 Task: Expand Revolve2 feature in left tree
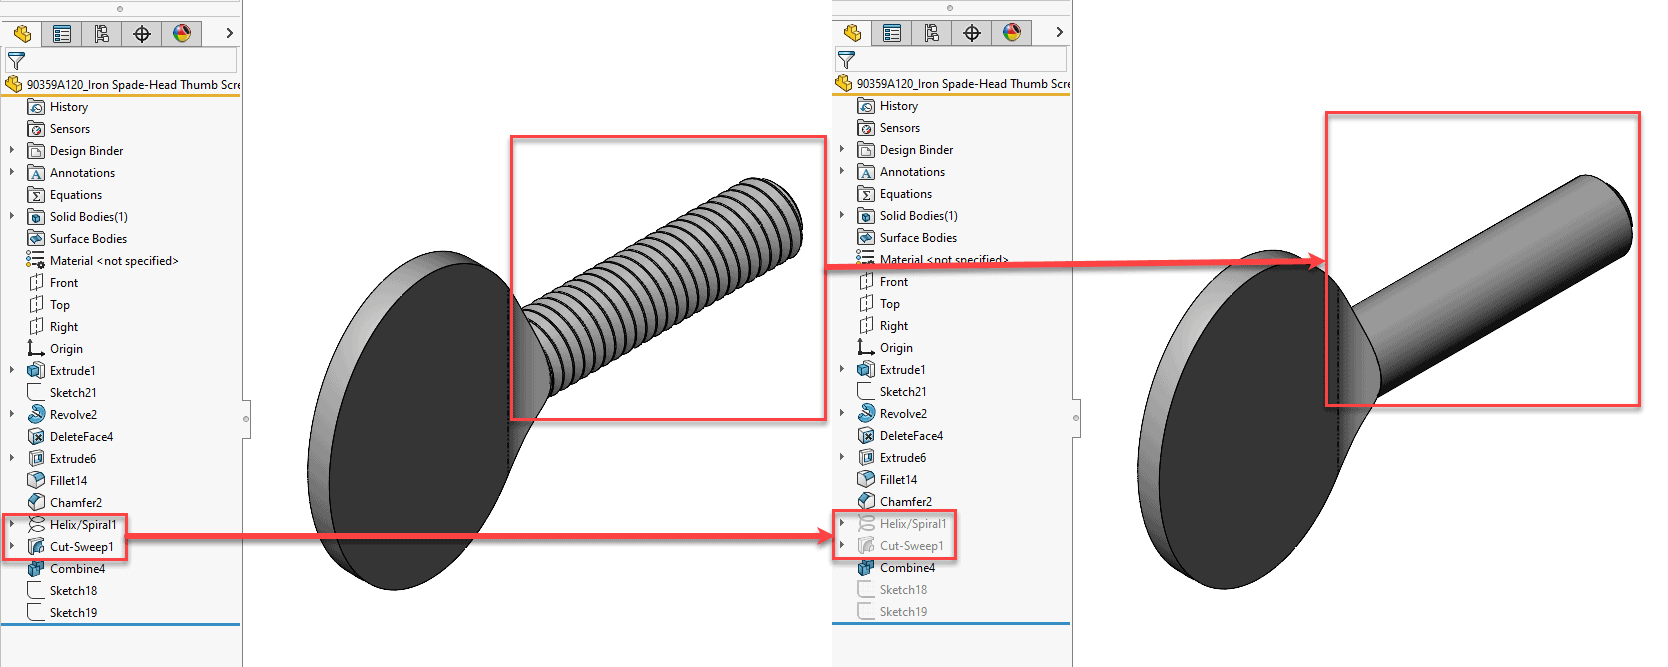(12, 415)
